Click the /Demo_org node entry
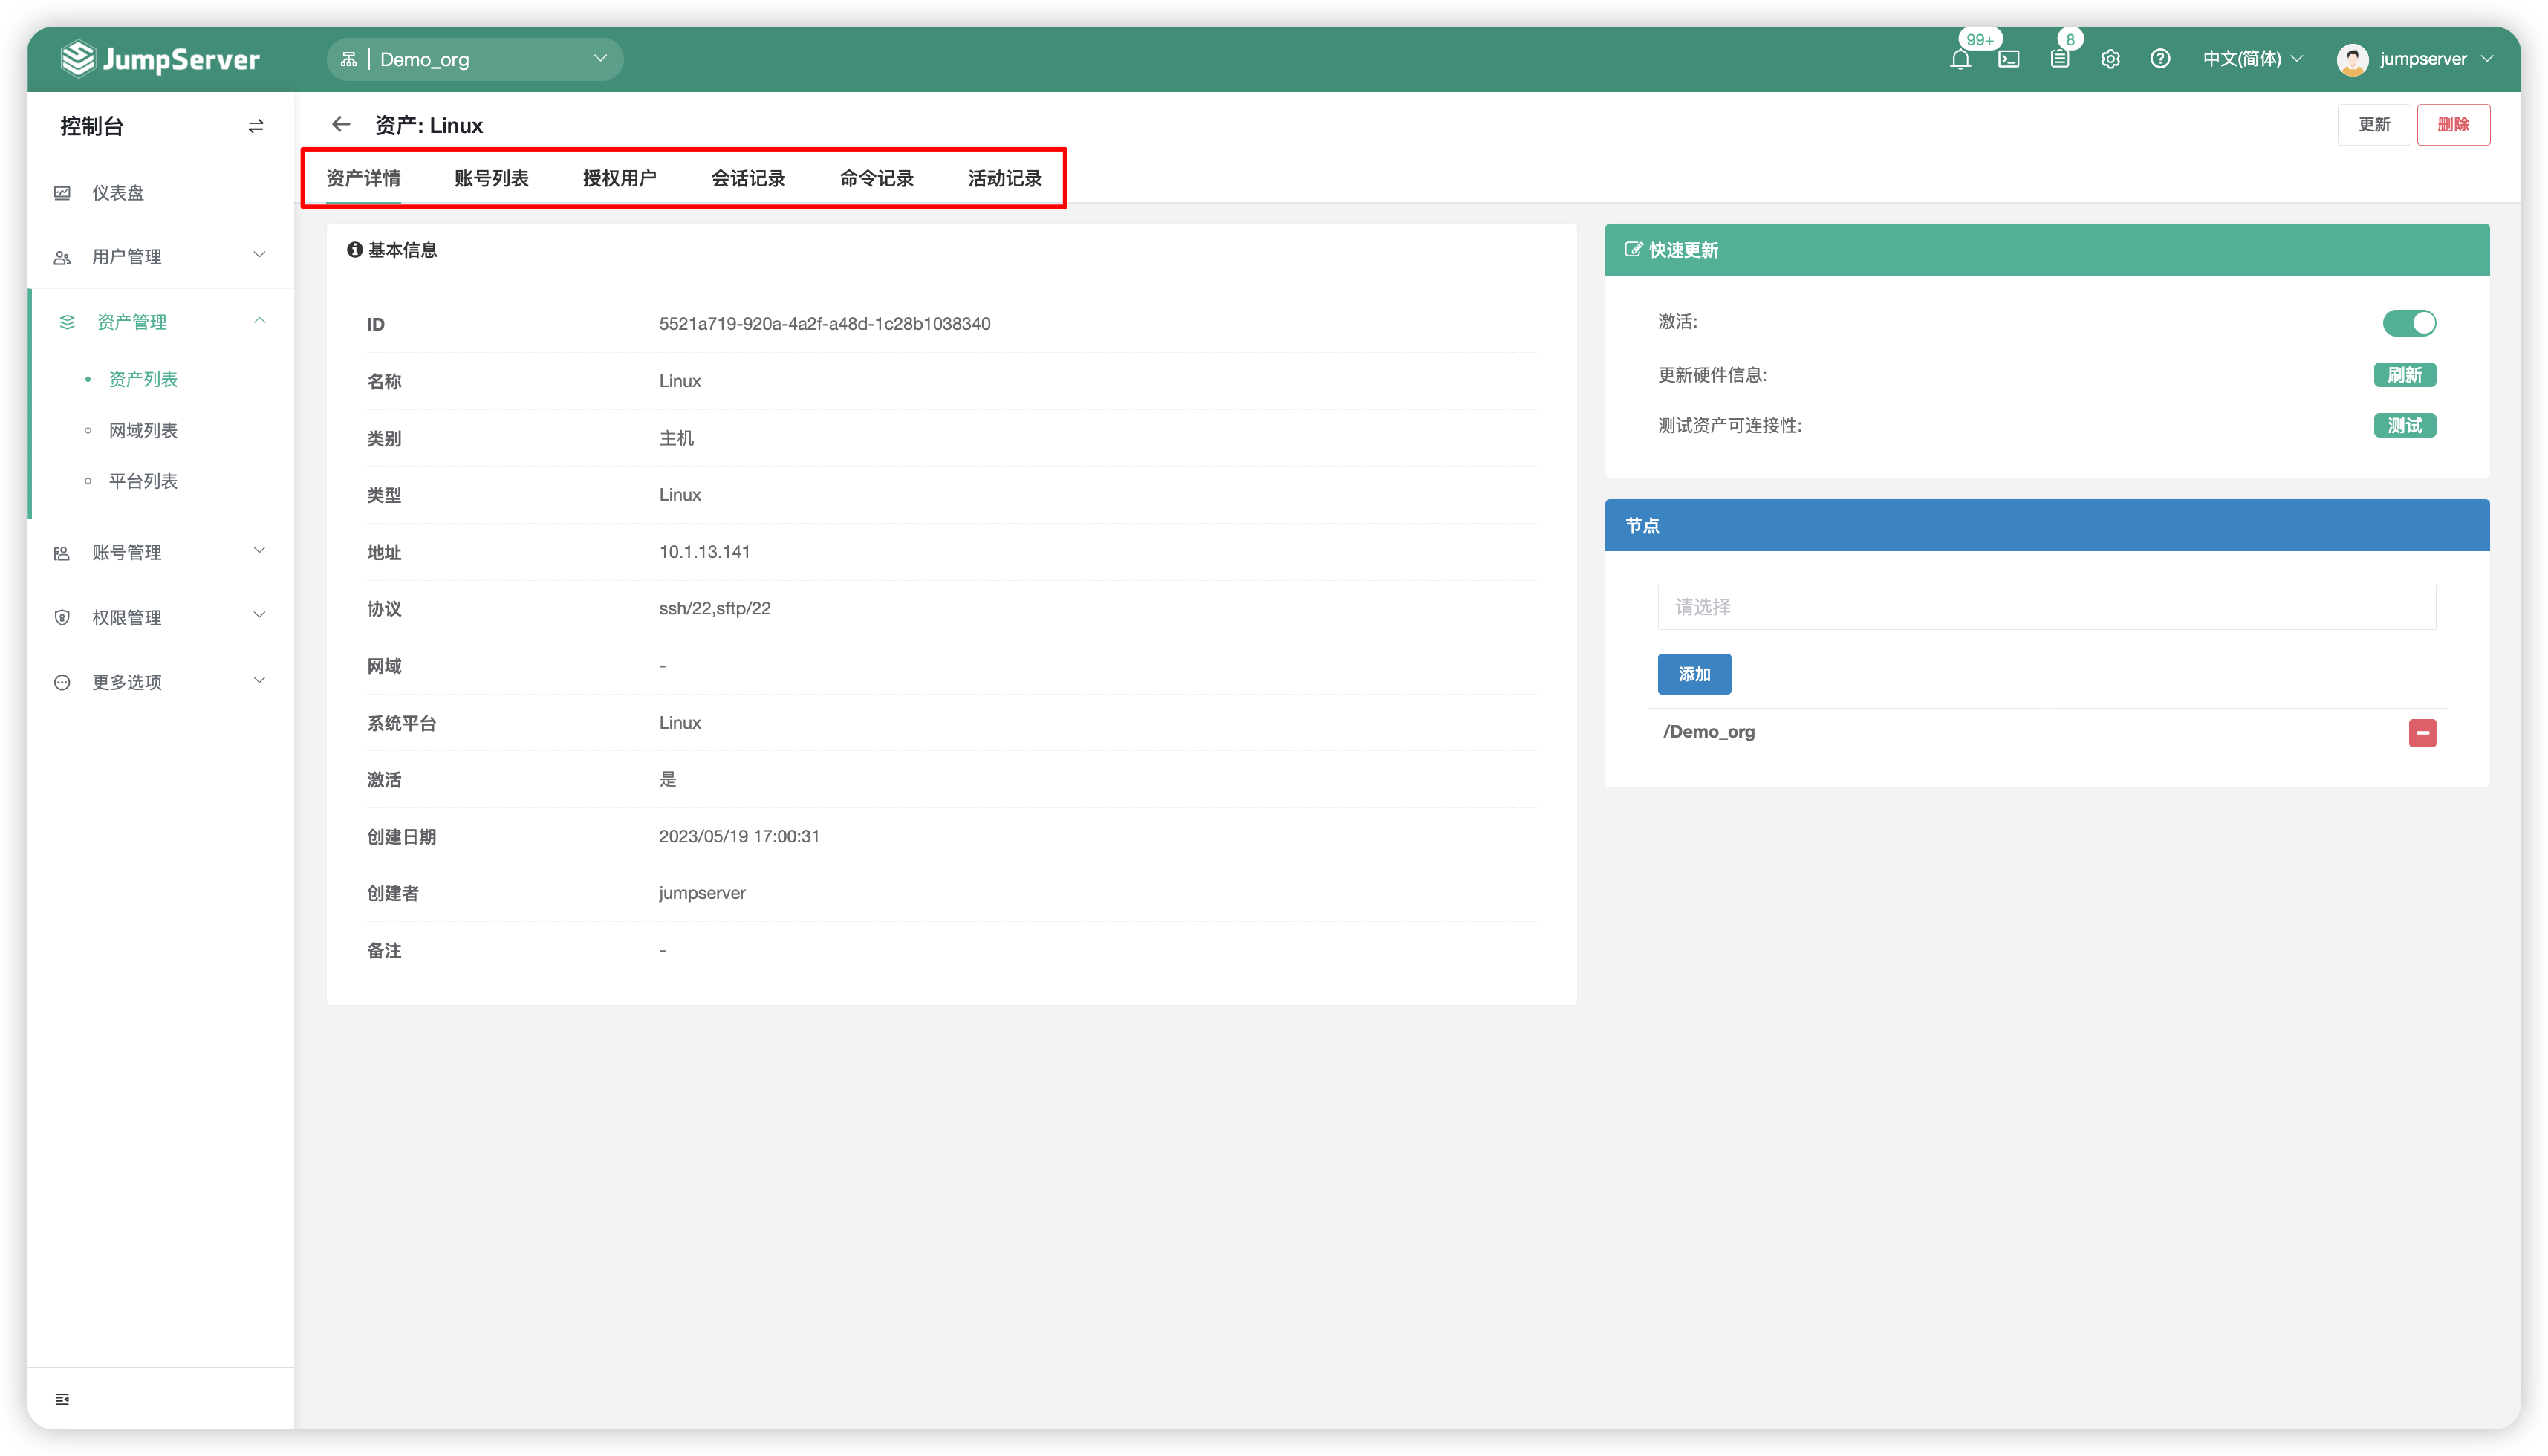The width and height of the screenshot is (2548, 1456). 1708,732
